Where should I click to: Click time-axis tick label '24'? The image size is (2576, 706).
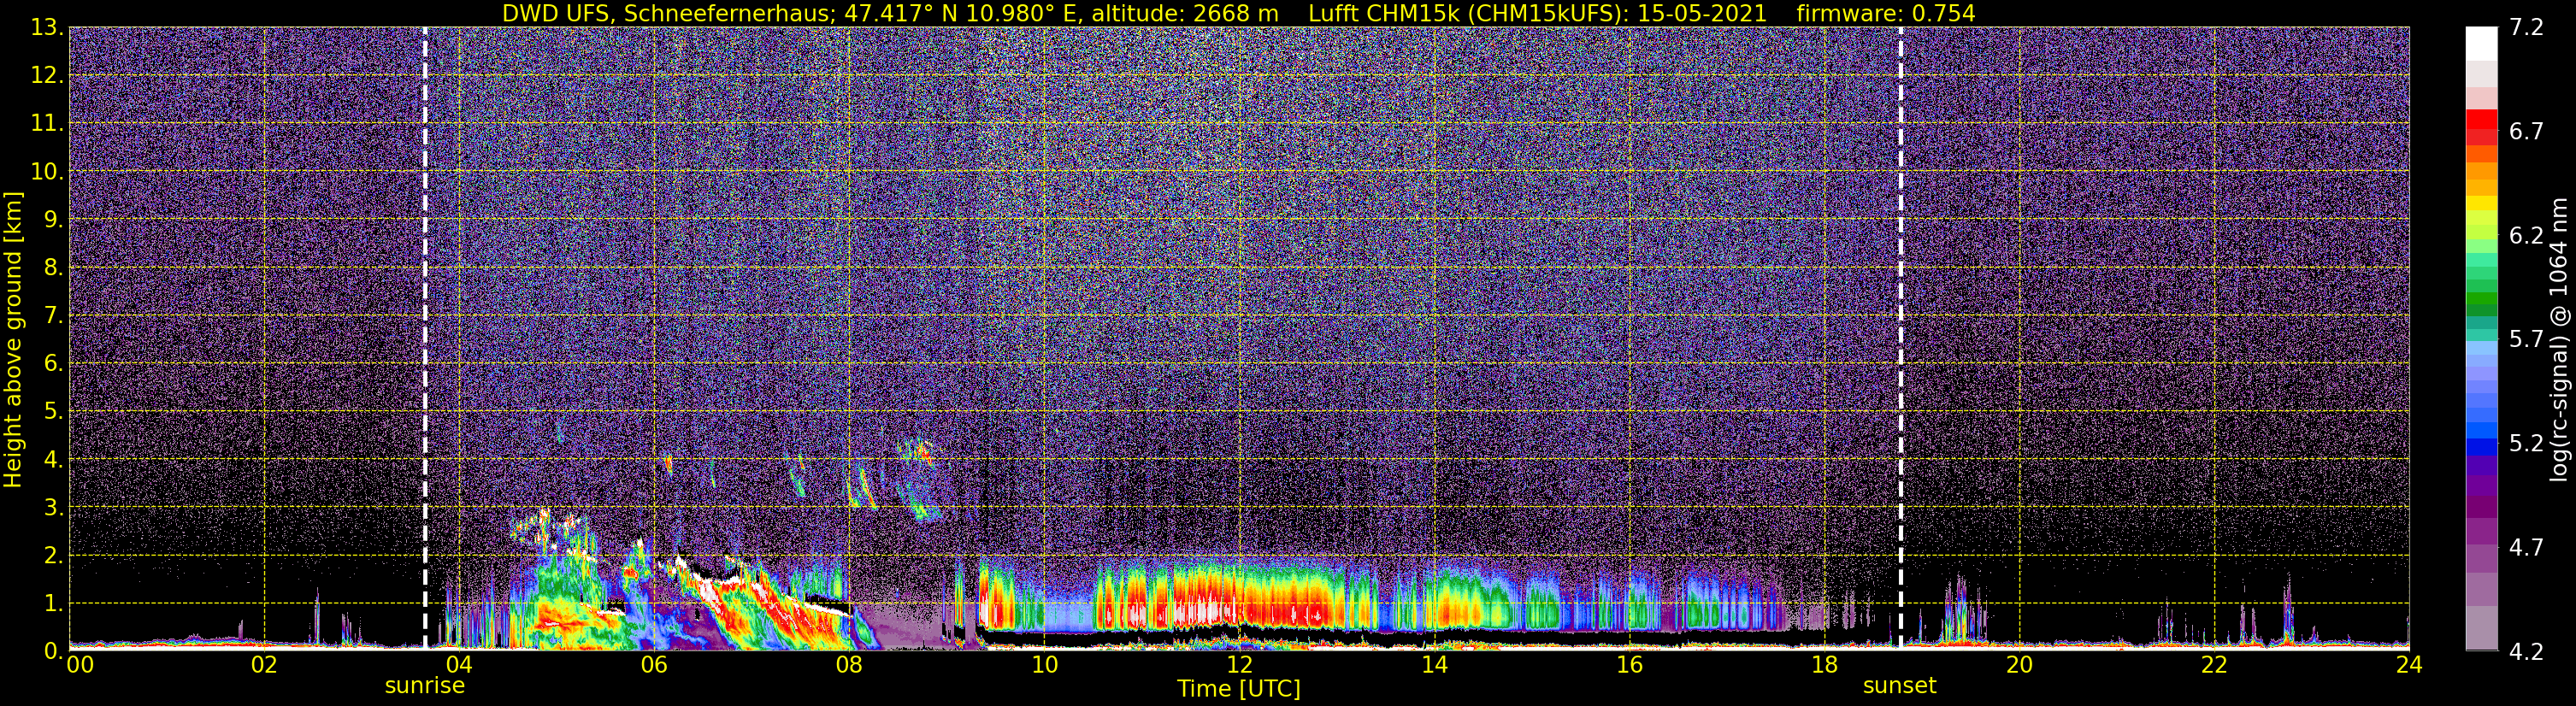click(x=2409, y=665)
